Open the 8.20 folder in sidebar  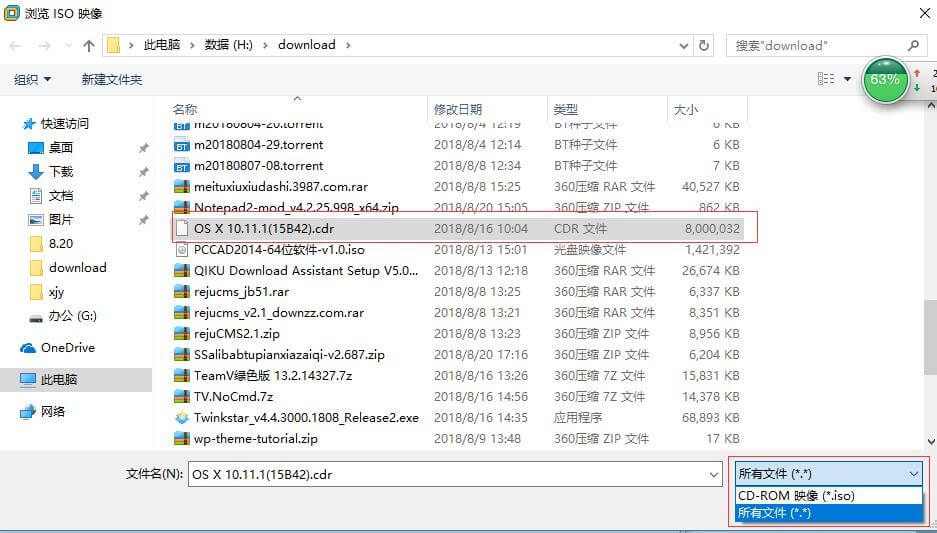(x=61, y=244)
